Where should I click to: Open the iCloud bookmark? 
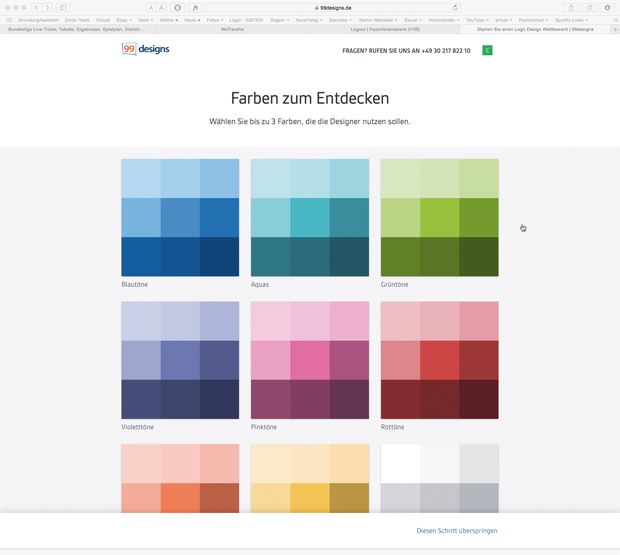(x=103, y=20)
